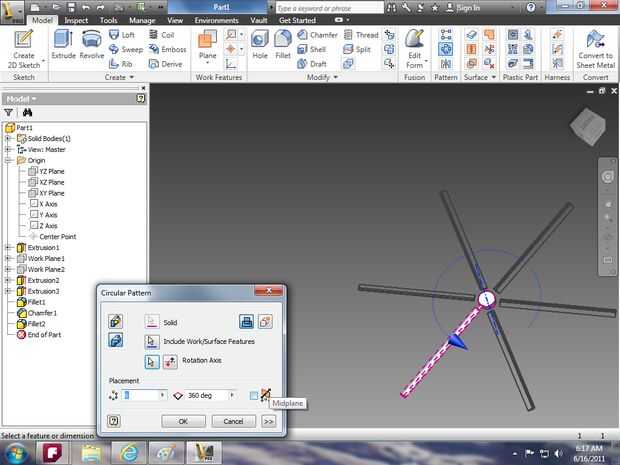
Task: Open the browser filter icon
Action: (8, 113)
